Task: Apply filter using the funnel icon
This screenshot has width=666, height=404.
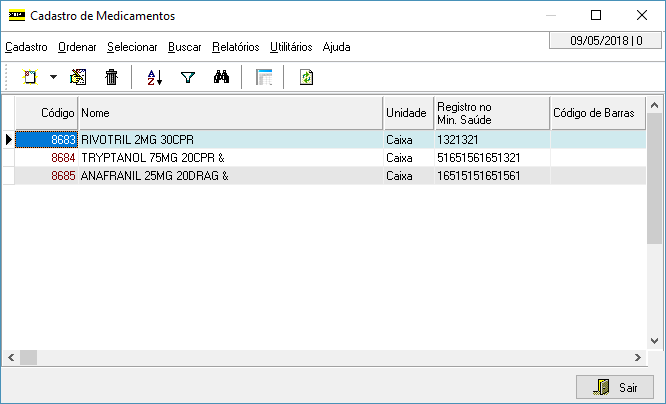Action: coord(188,77)
